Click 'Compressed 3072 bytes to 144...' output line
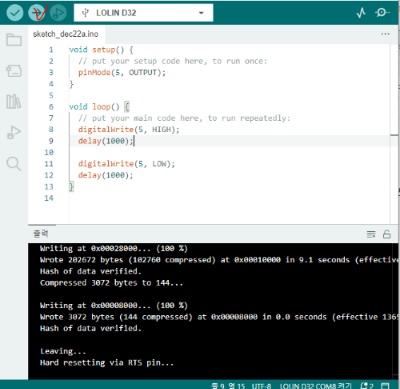400x389 pixels. coord(111,283)
